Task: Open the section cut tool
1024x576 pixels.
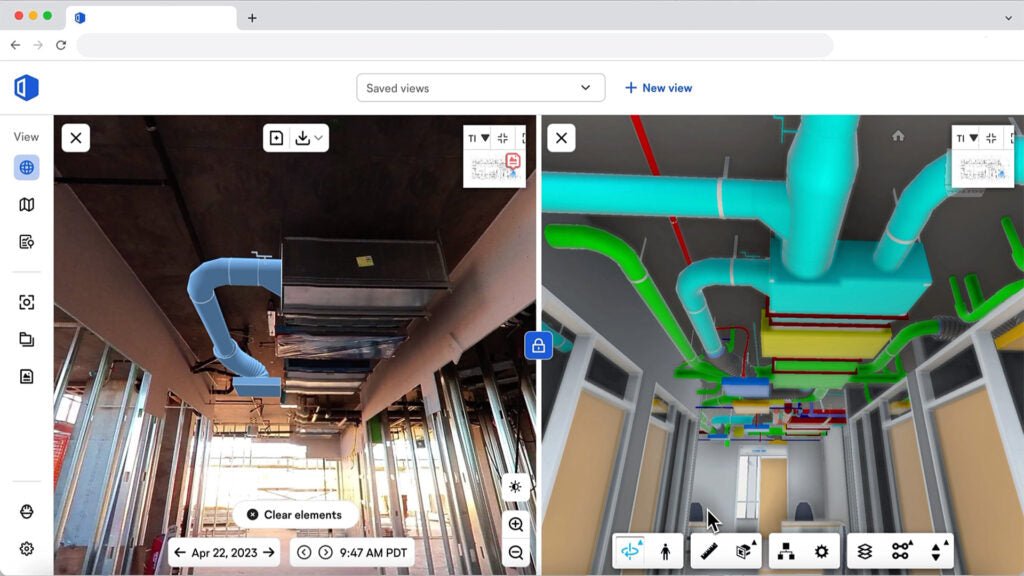Action: point(745,550)
